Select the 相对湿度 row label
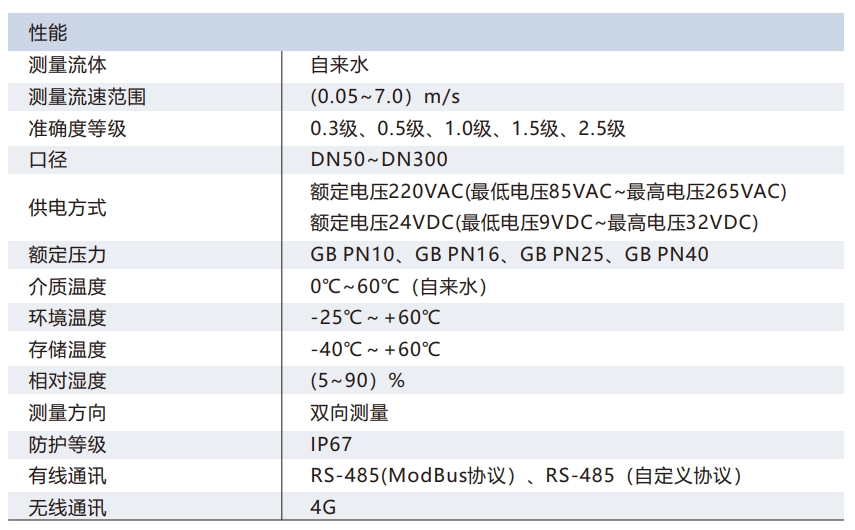The width and height of the screenshot is (855, 530). (68, 381)
